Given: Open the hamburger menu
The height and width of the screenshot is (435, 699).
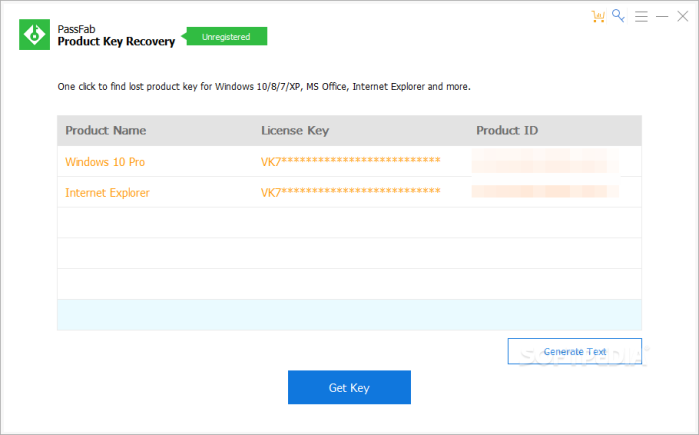Looking at the screenshot, I should [x=641, y=17].
